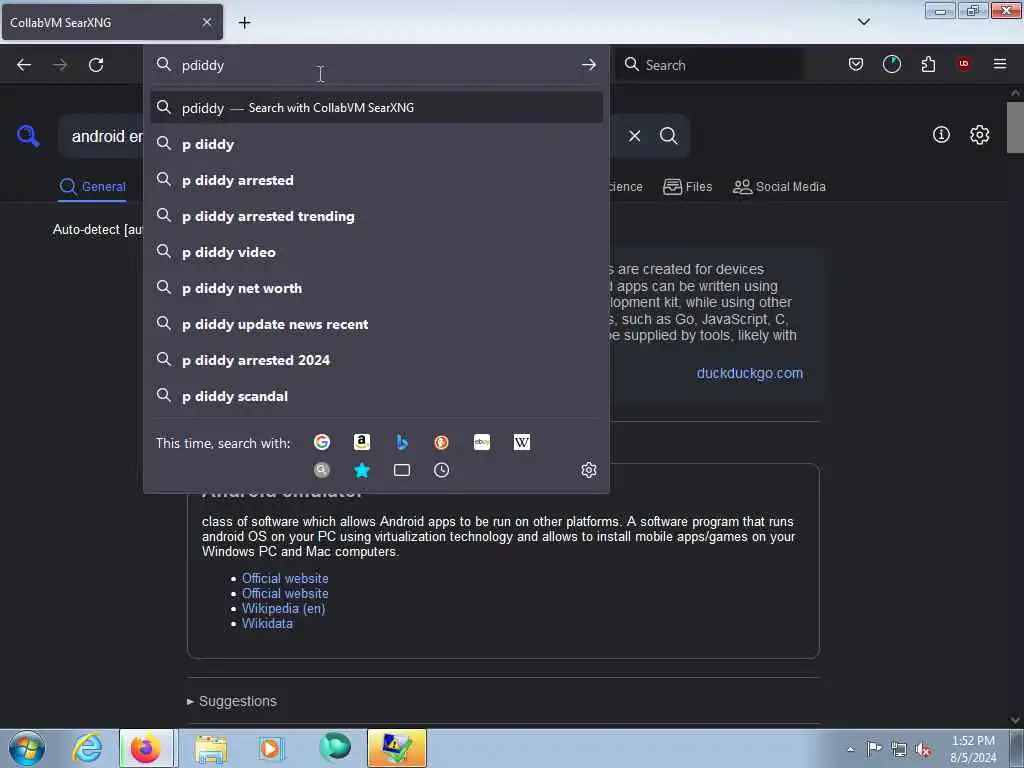Search this time with Bing
Screen dimensions: 1024x768
click(x=402, y=442)
